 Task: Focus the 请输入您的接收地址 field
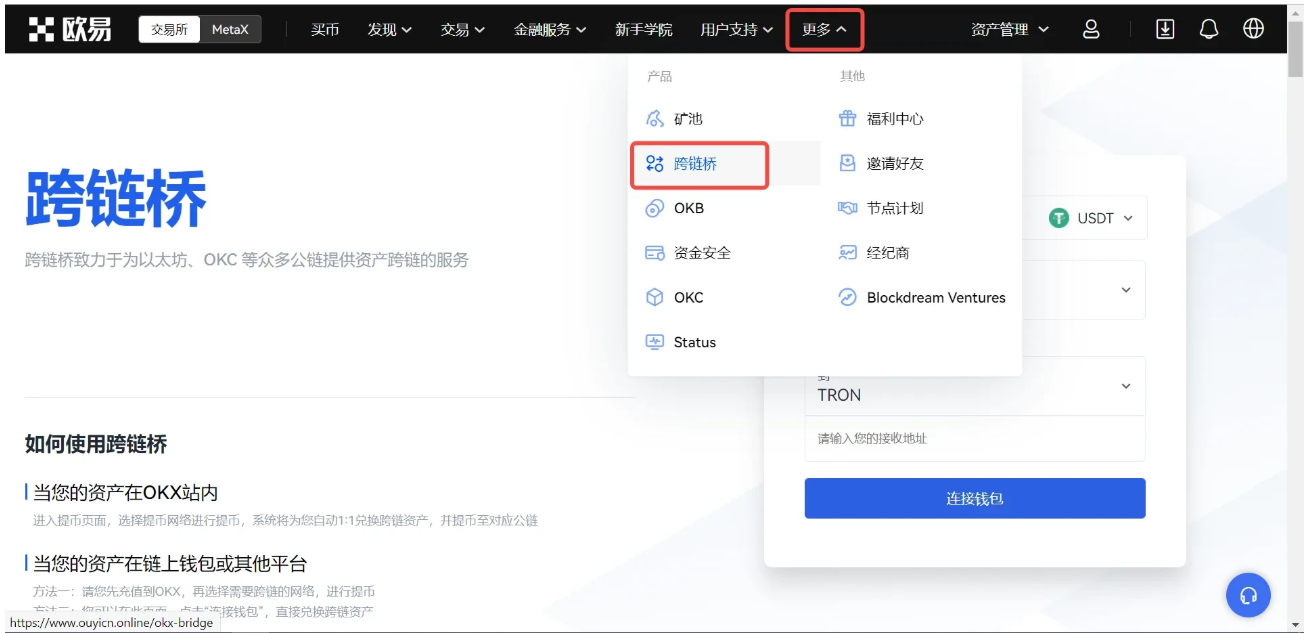[x=975, y=439]
